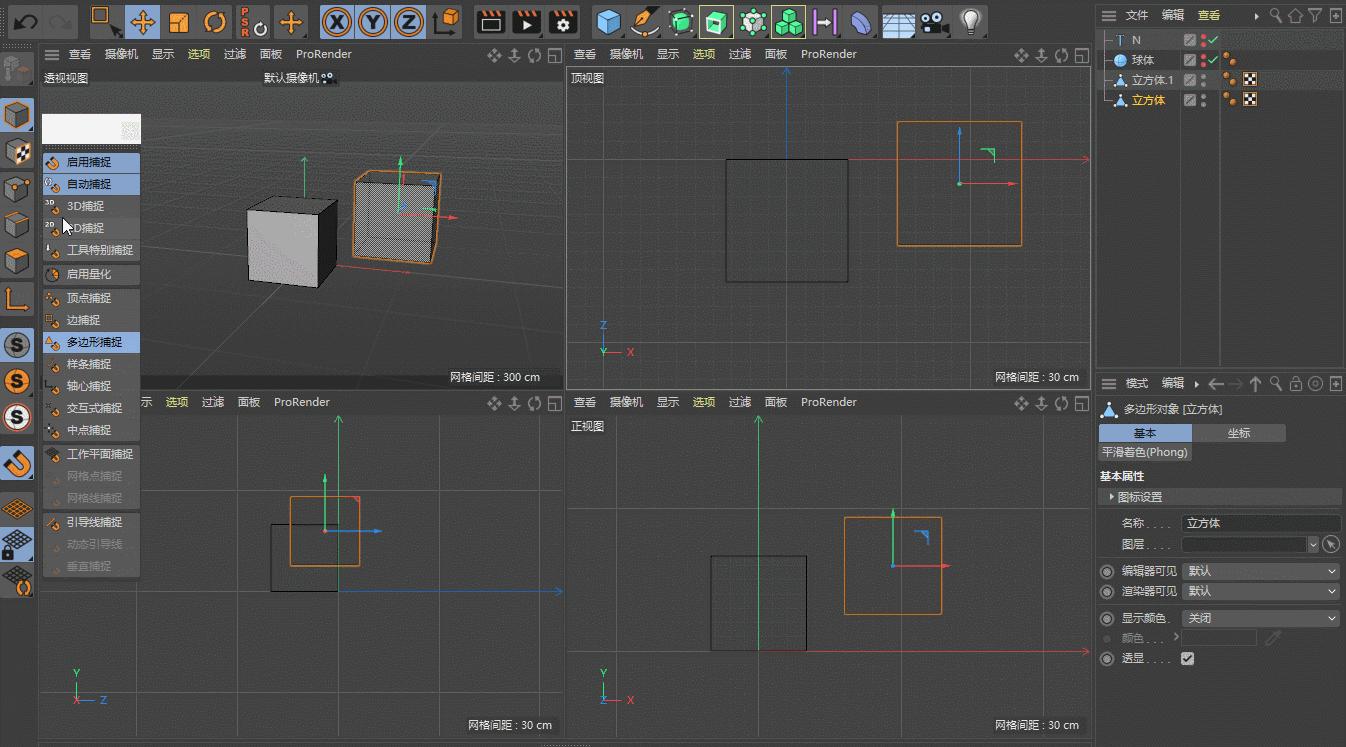Image resolution: width=1346 pixels, height=747 pixels.
Task: Click the Undo arrow icon
Action: (x=27, y=21)
